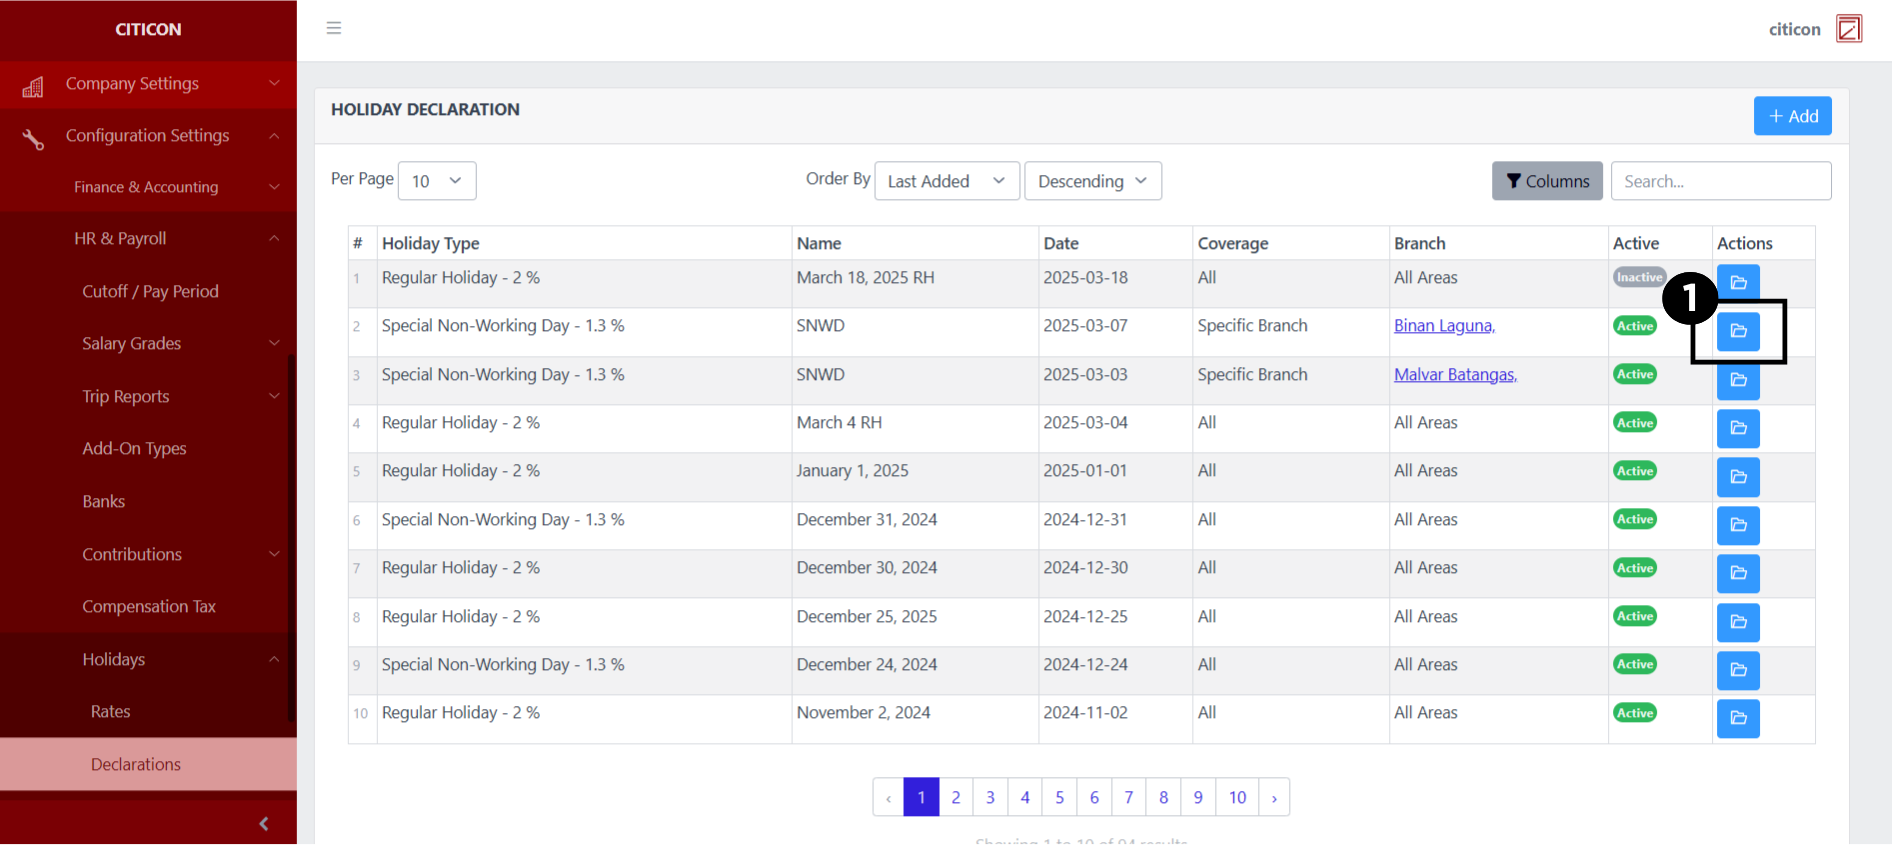This screenshot has height=845, width=1892.
Task: Click the Company Settings chart icon
Action: [x=33, y=87]
